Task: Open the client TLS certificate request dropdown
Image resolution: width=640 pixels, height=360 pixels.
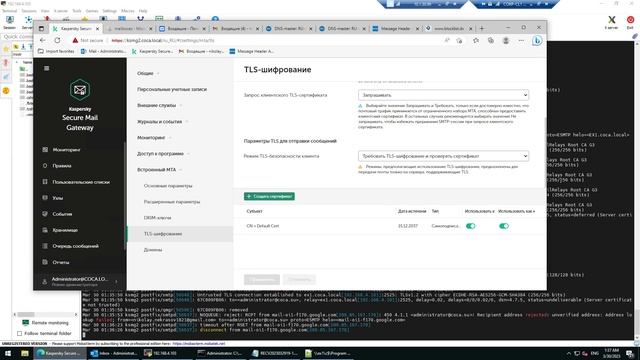Action: tap(443, 95)
